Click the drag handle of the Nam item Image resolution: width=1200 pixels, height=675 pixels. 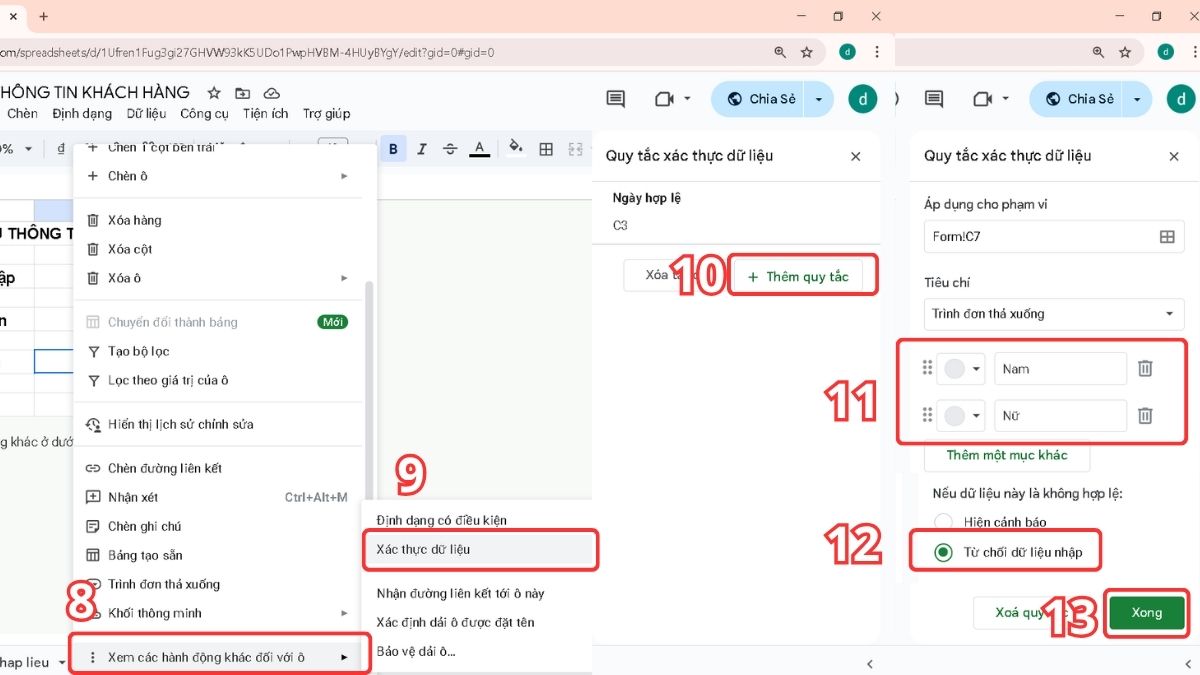pos(927,368)
